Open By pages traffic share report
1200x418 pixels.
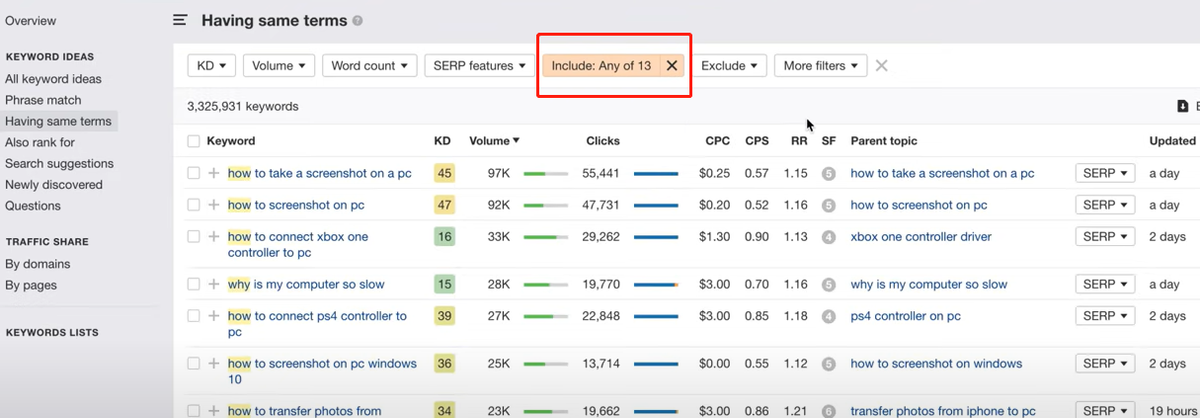coord(31,285)
